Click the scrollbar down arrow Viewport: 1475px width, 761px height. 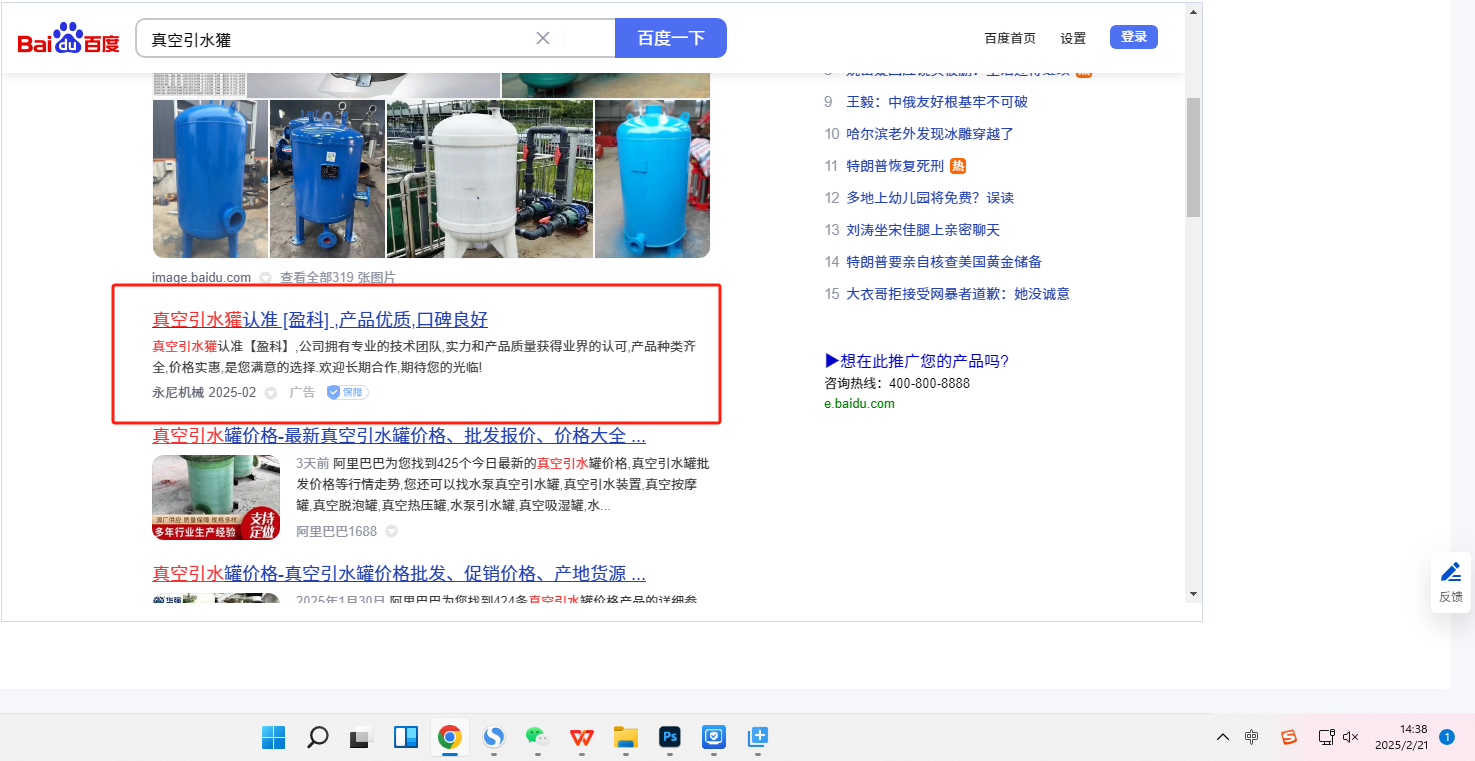[x=1193, y=593]
